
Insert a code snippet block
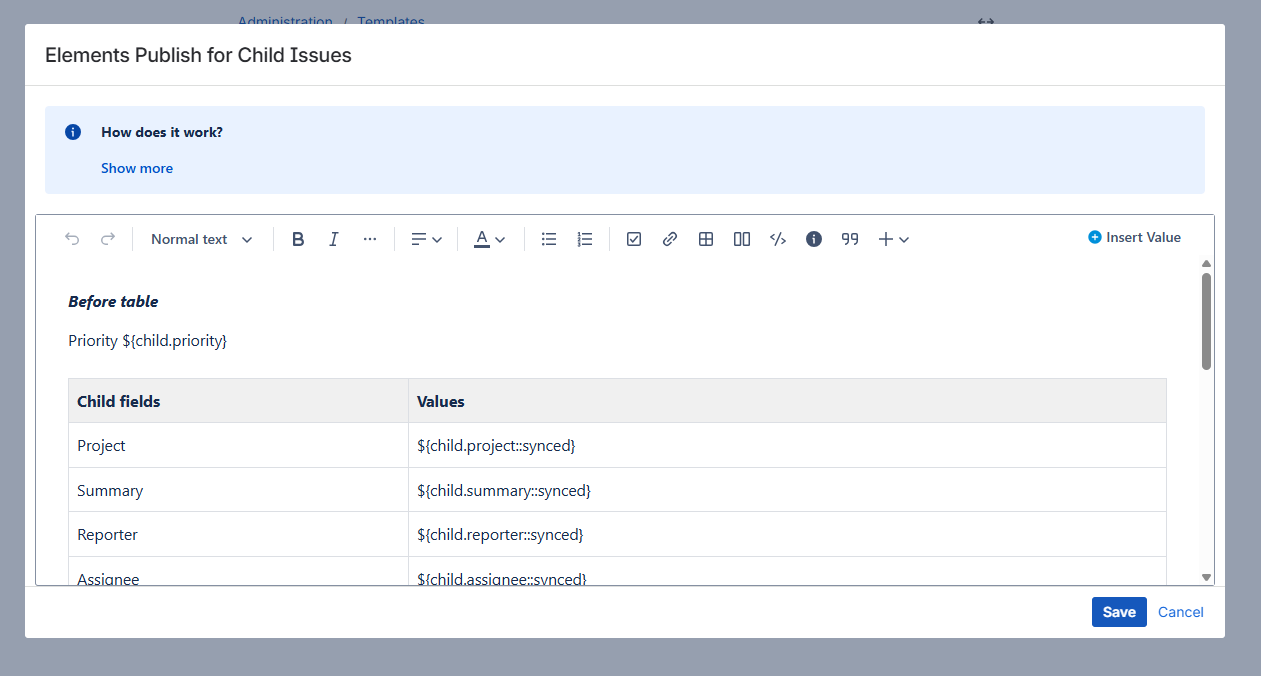(778, 239)
